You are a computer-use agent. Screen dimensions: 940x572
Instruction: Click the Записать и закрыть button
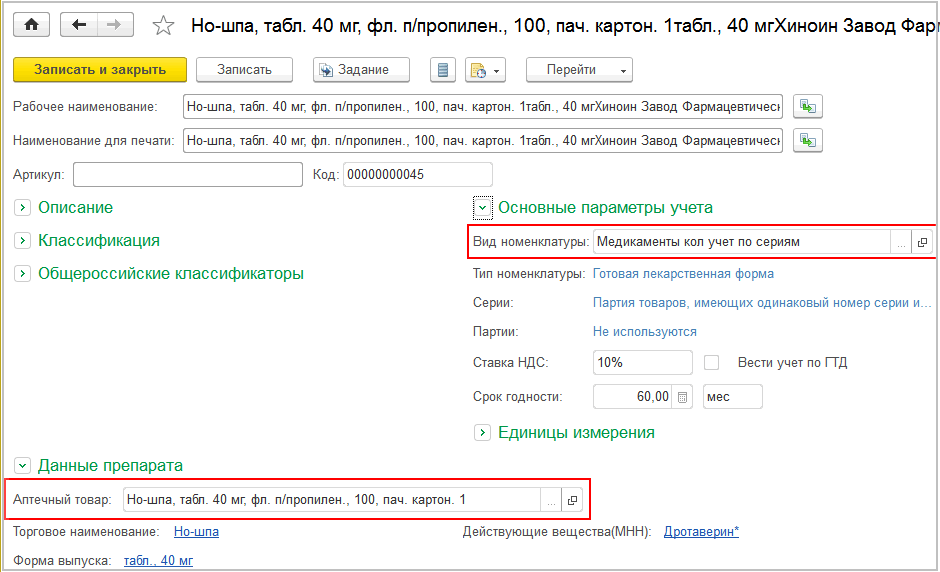pyautogui.click(x=100, y=70)
